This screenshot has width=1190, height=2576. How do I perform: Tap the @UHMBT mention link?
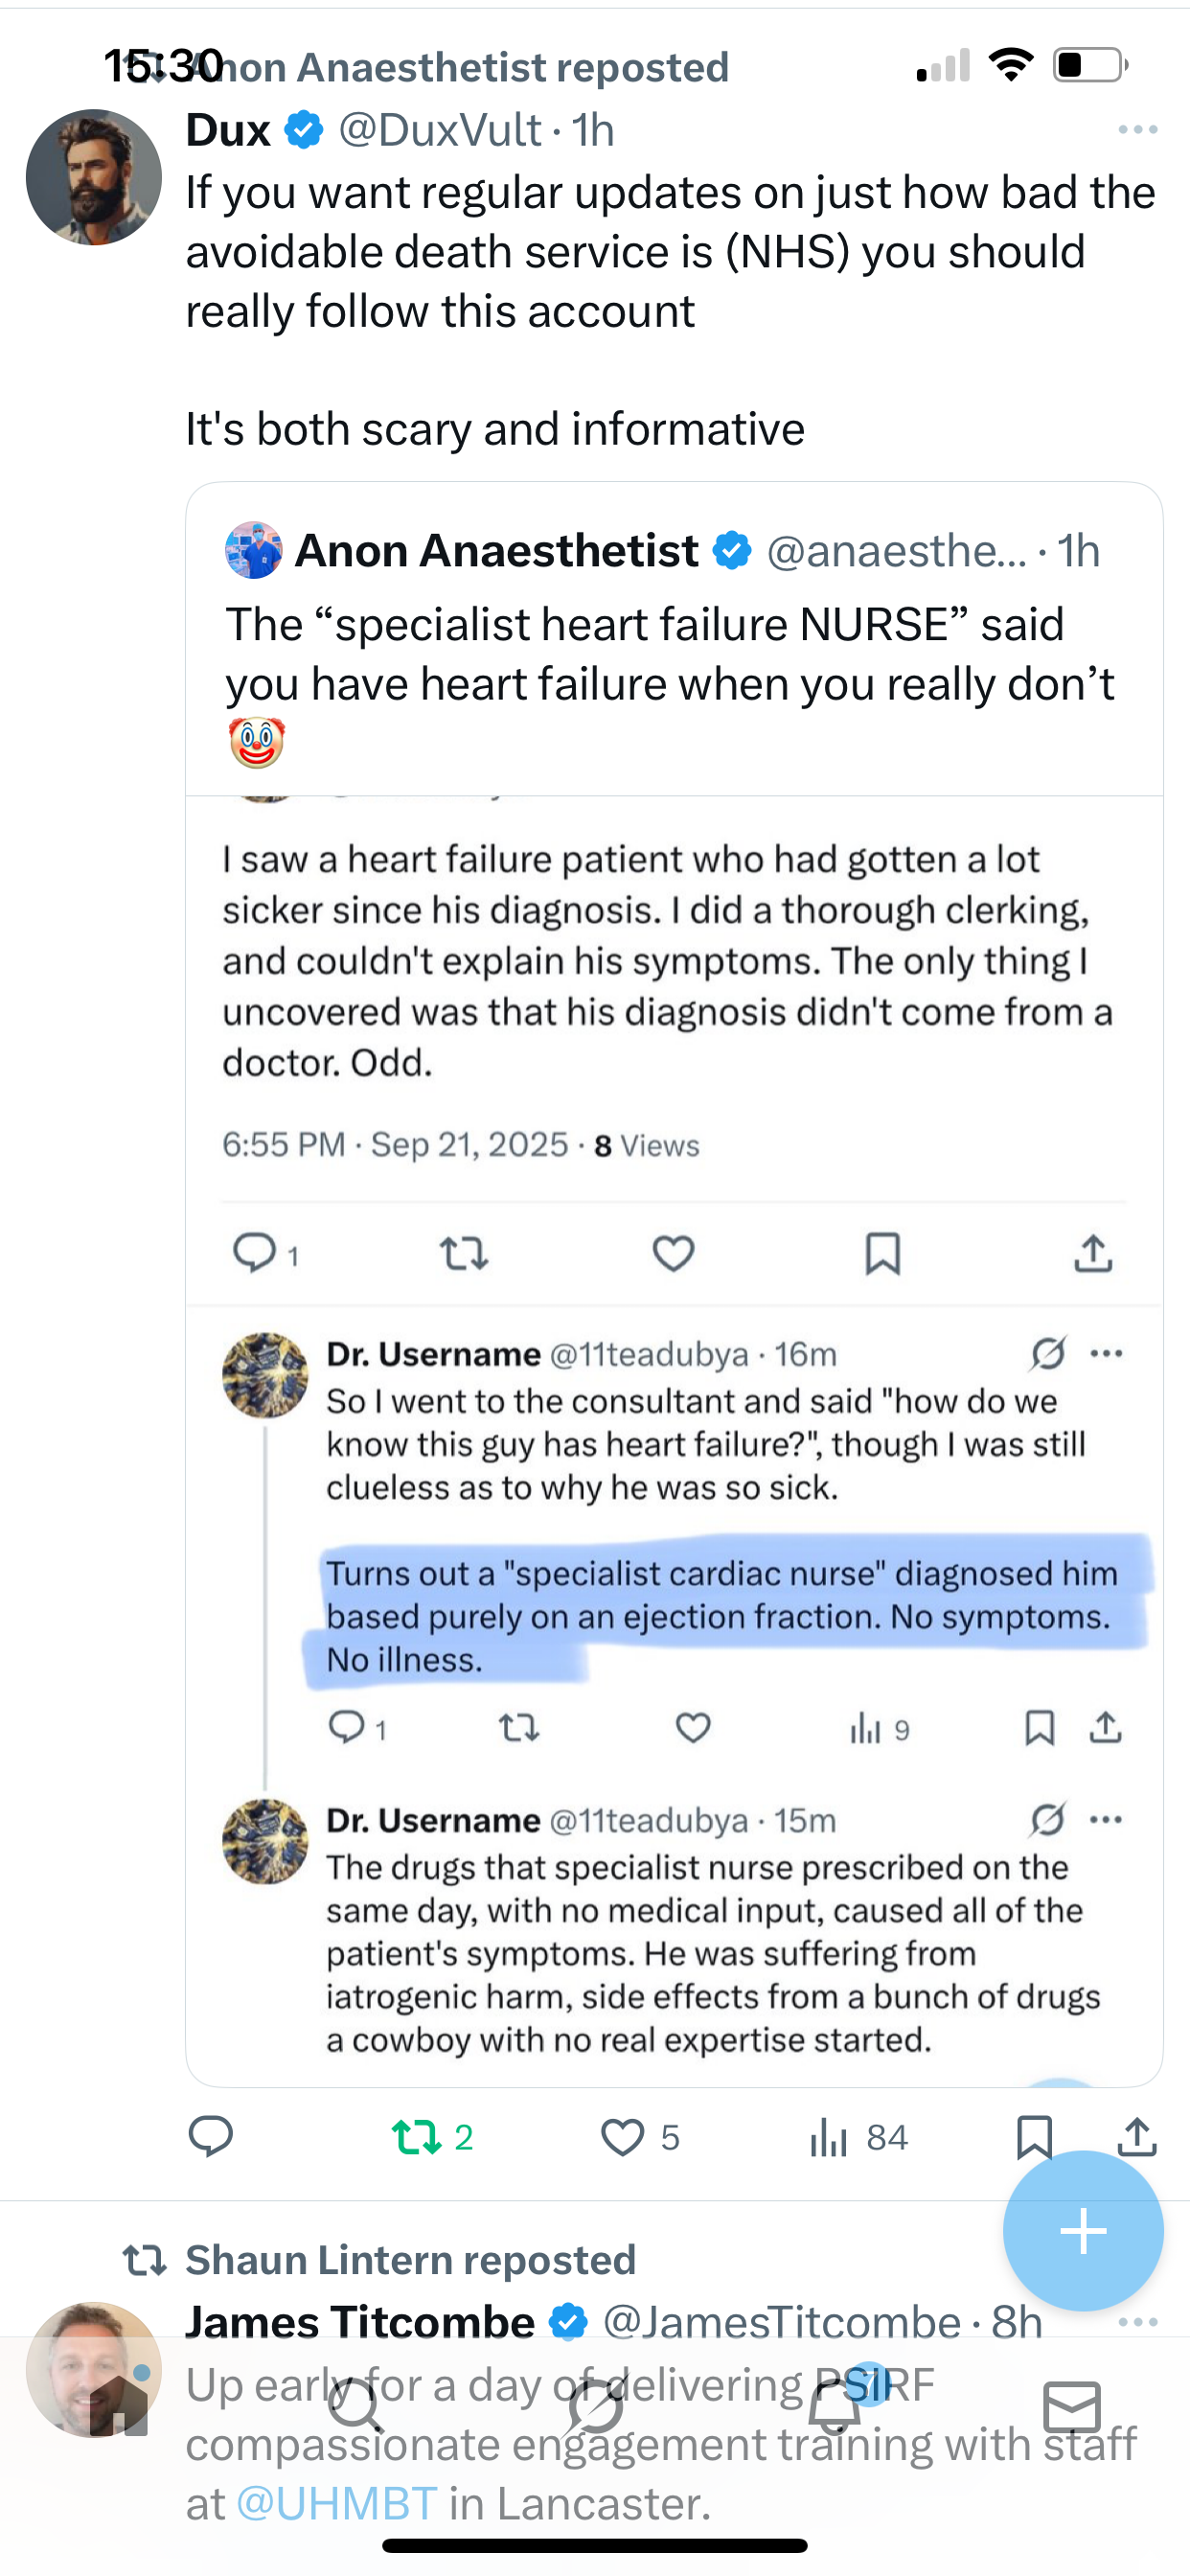coord(337,2504)
